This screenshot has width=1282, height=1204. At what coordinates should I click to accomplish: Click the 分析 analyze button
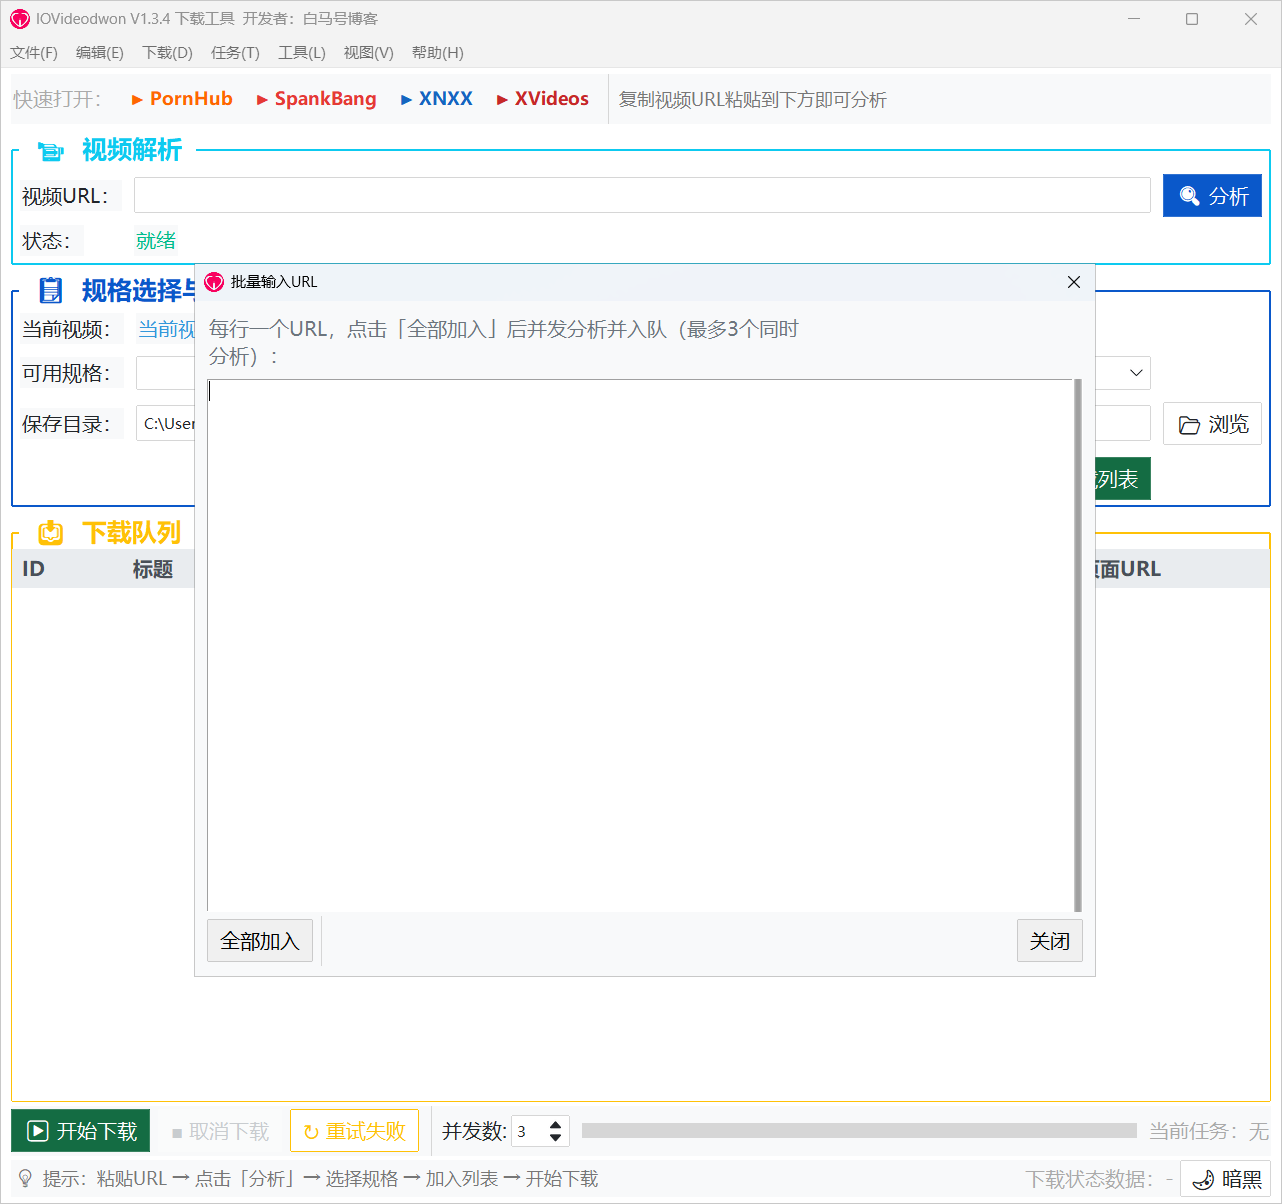tap(1212, 196)
